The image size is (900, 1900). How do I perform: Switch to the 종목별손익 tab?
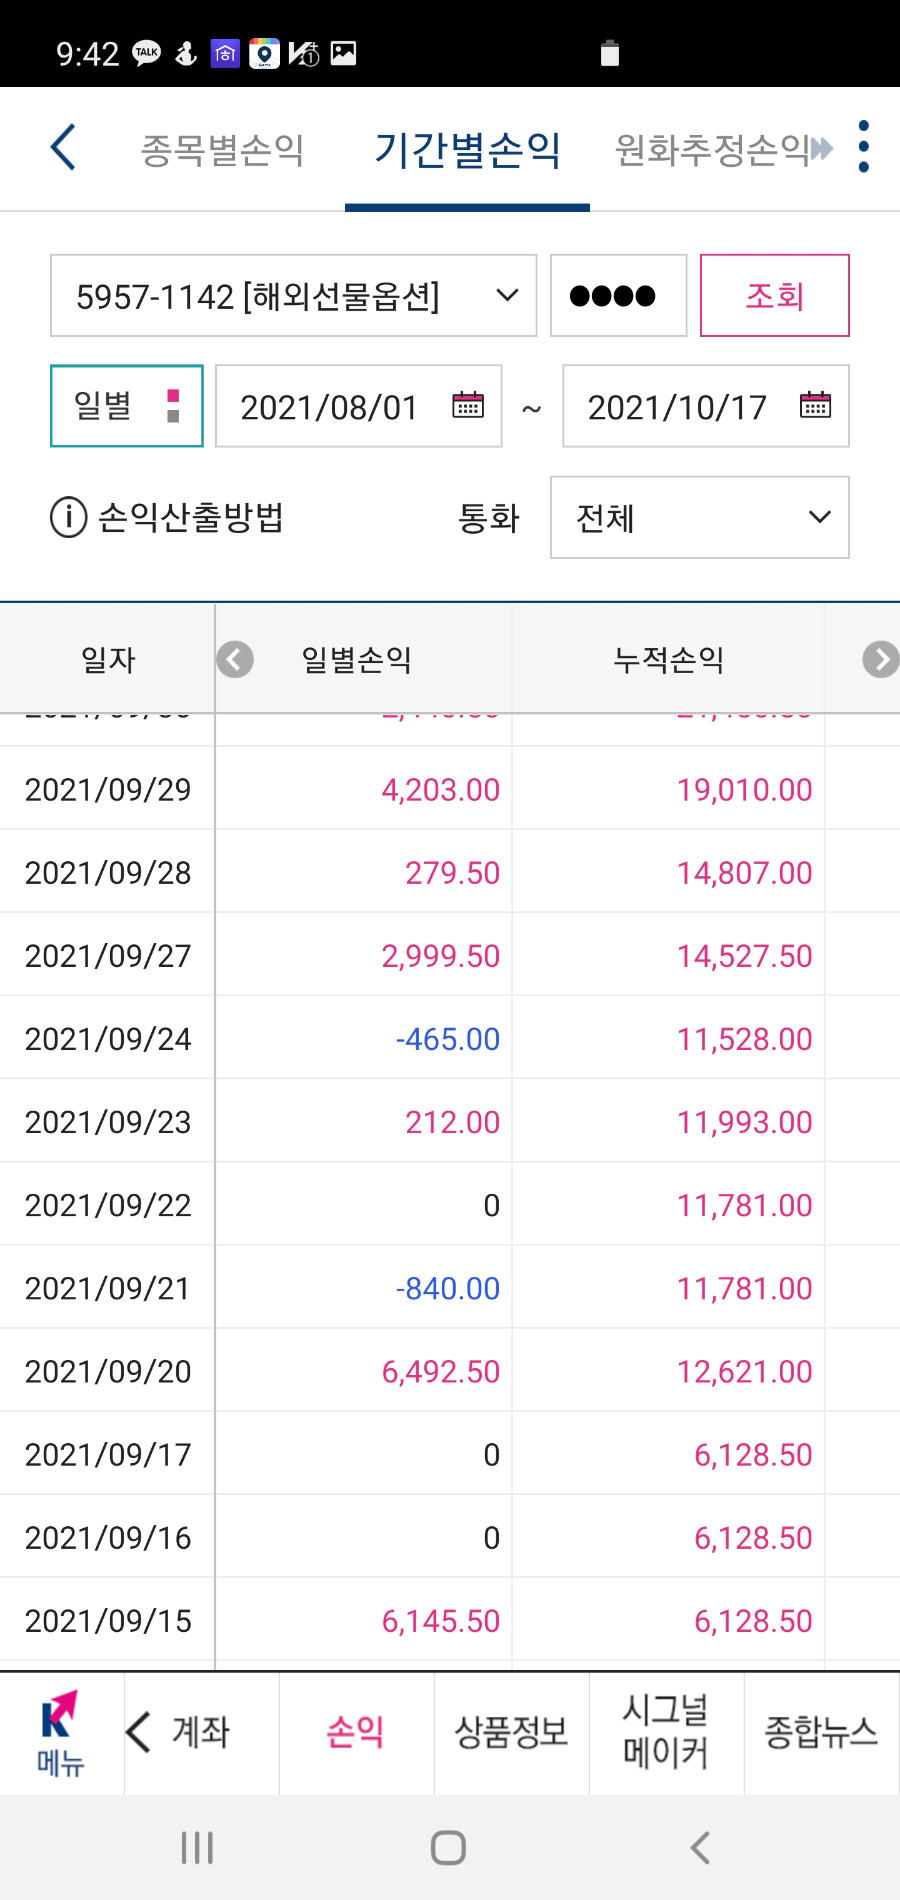click(222, 150)
